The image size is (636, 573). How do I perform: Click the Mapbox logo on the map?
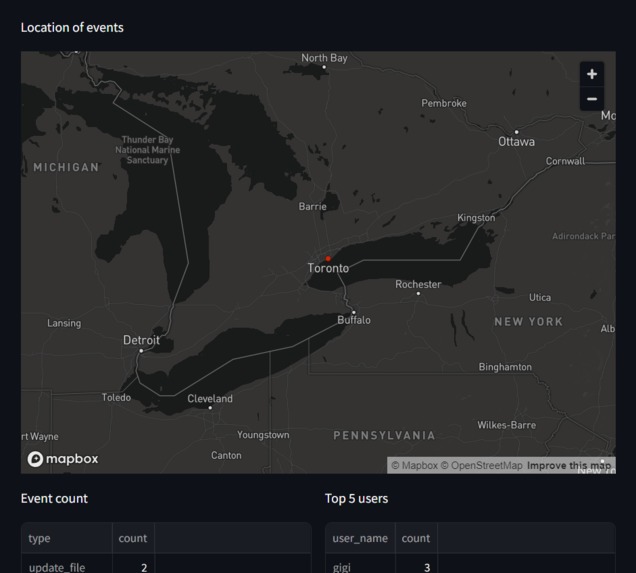[x=63, y=459]
